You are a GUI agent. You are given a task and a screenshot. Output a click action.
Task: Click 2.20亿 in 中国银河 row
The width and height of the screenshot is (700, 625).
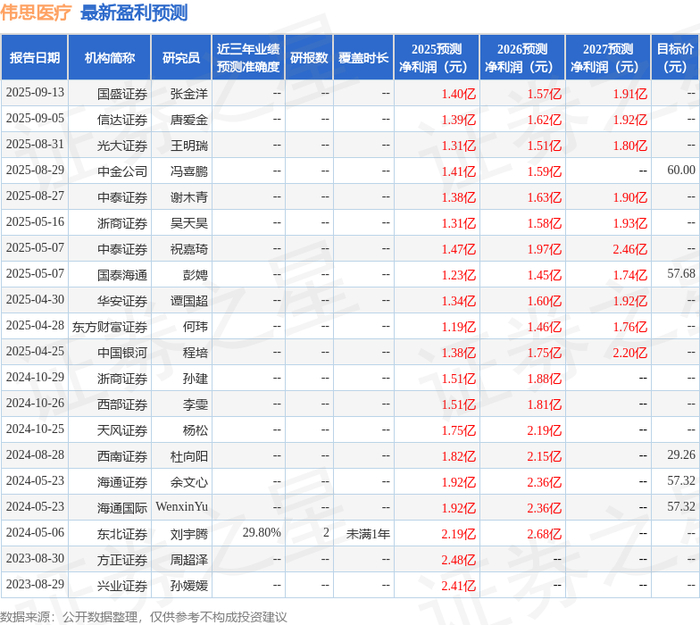point(629,353)
